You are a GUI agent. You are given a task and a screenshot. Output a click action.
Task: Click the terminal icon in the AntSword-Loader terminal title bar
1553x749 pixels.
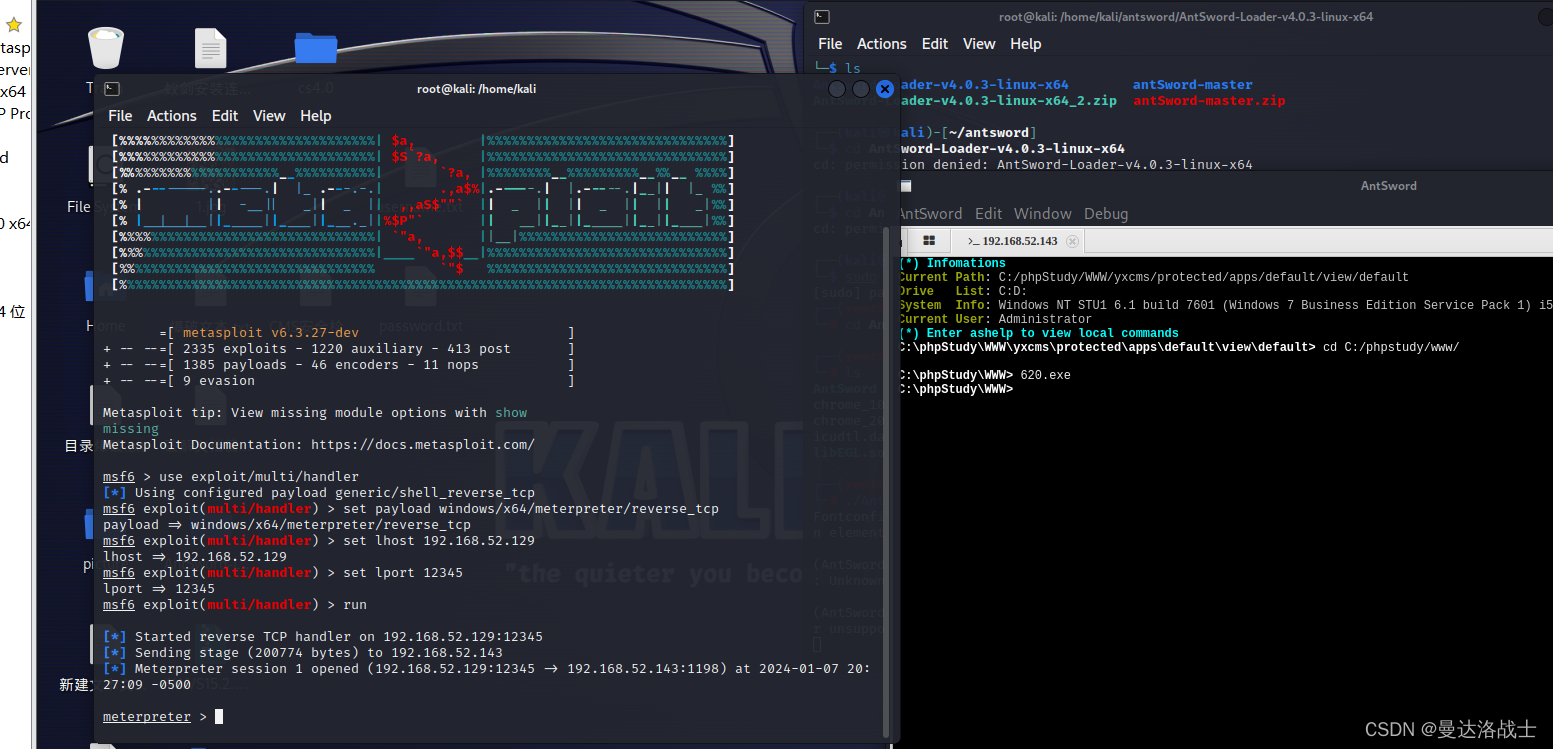821,16
